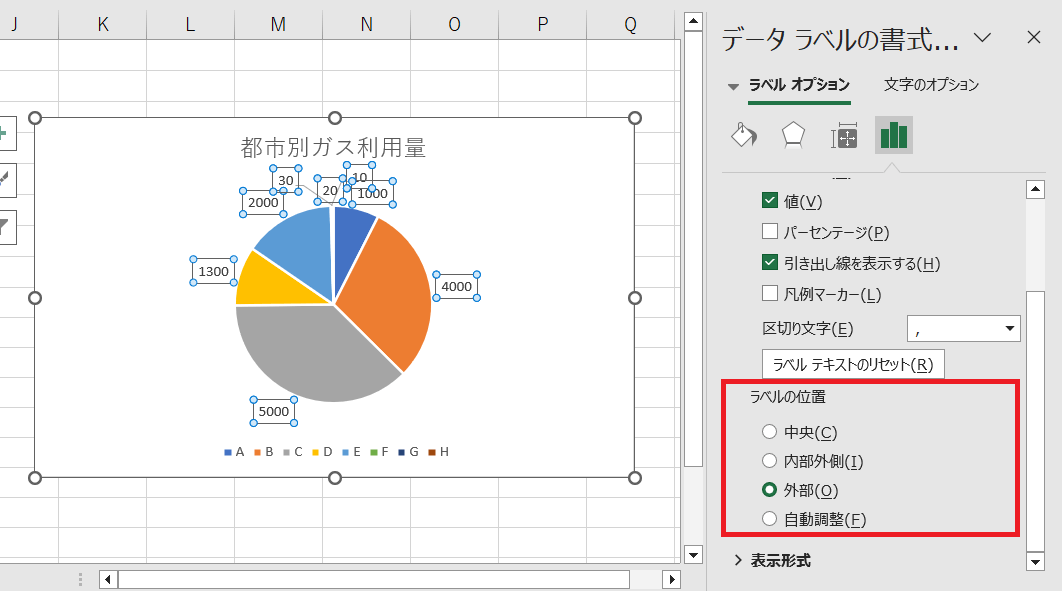Click the 2000 data label

coord(263,202)
